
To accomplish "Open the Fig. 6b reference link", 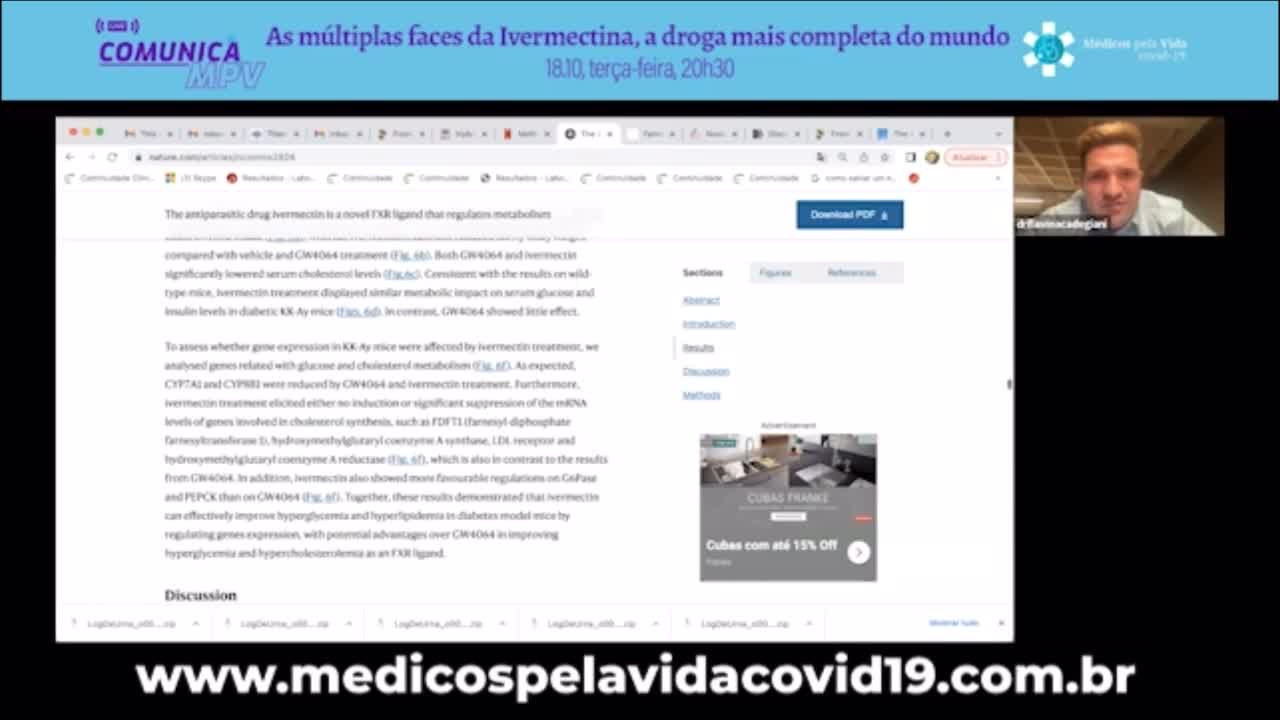I will pos(410,255).
